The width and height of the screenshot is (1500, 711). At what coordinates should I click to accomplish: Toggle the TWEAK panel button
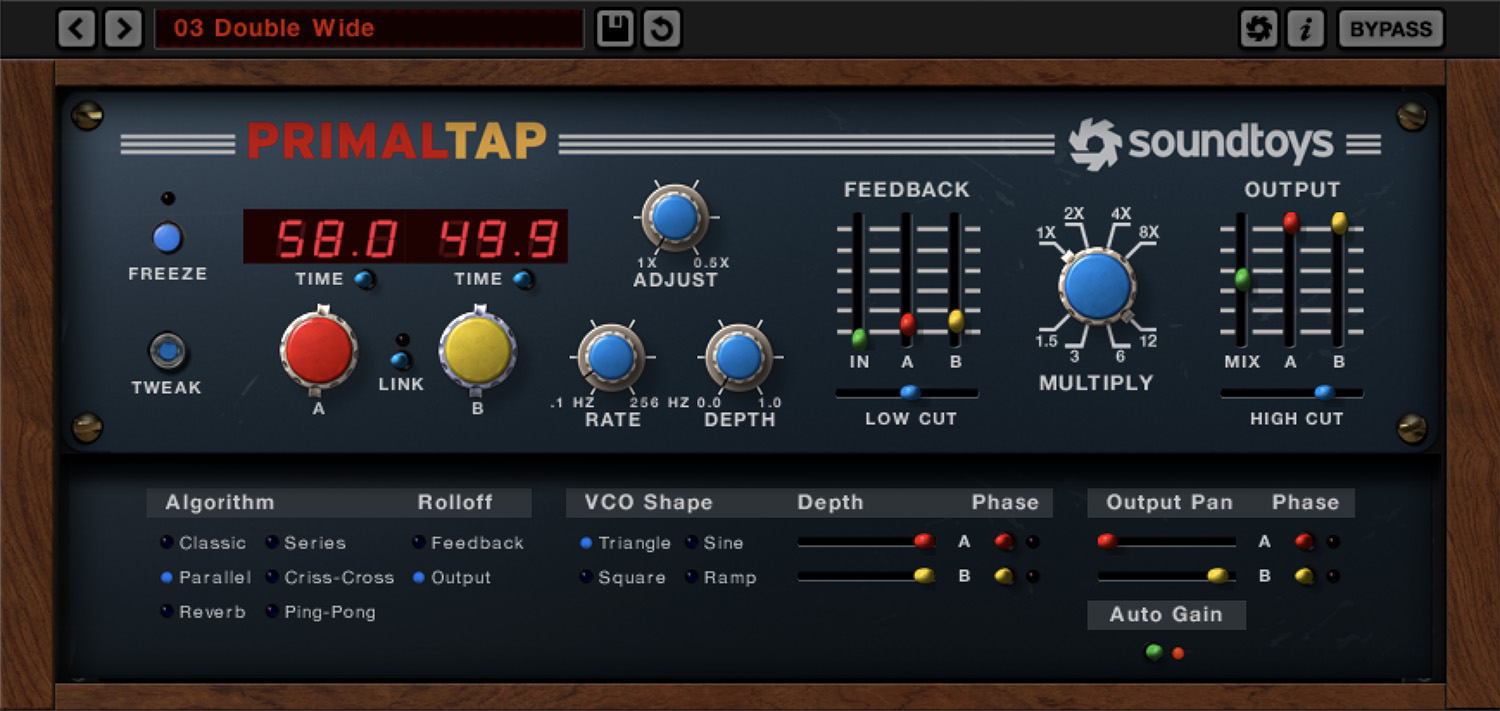pyautogui.click(x=167, y=351)
